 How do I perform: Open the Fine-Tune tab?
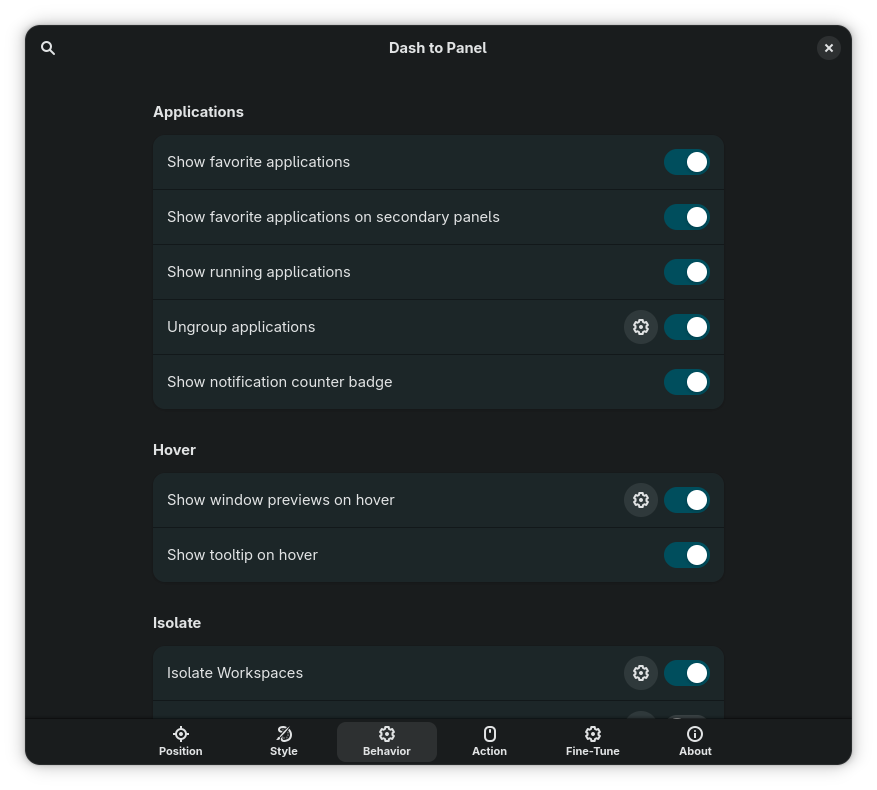tap(593, 741)
